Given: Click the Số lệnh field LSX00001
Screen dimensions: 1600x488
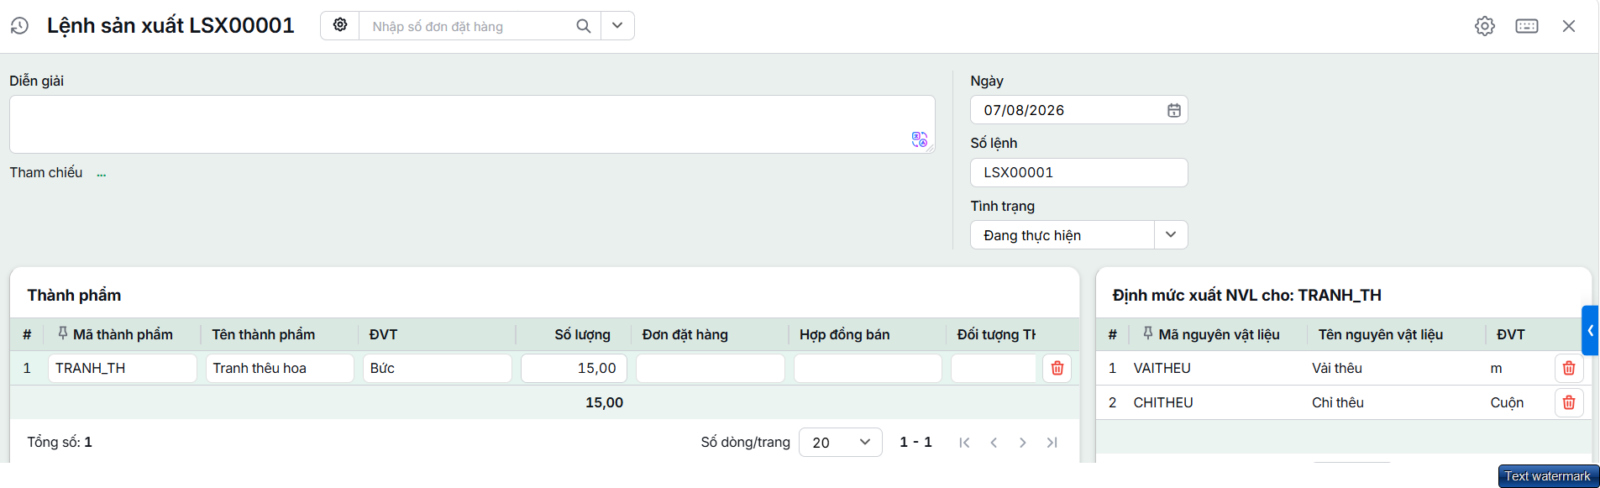Looking at the screenshot, I should coord(1079,172).
